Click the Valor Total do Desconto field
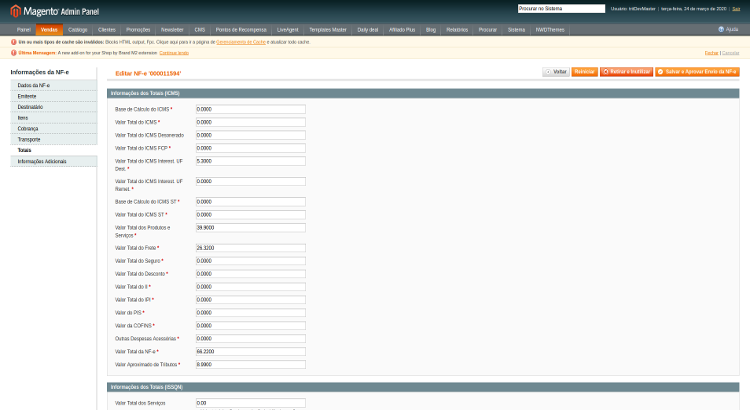The height and width of the screenshot is (410, 750). click(251, 274)
